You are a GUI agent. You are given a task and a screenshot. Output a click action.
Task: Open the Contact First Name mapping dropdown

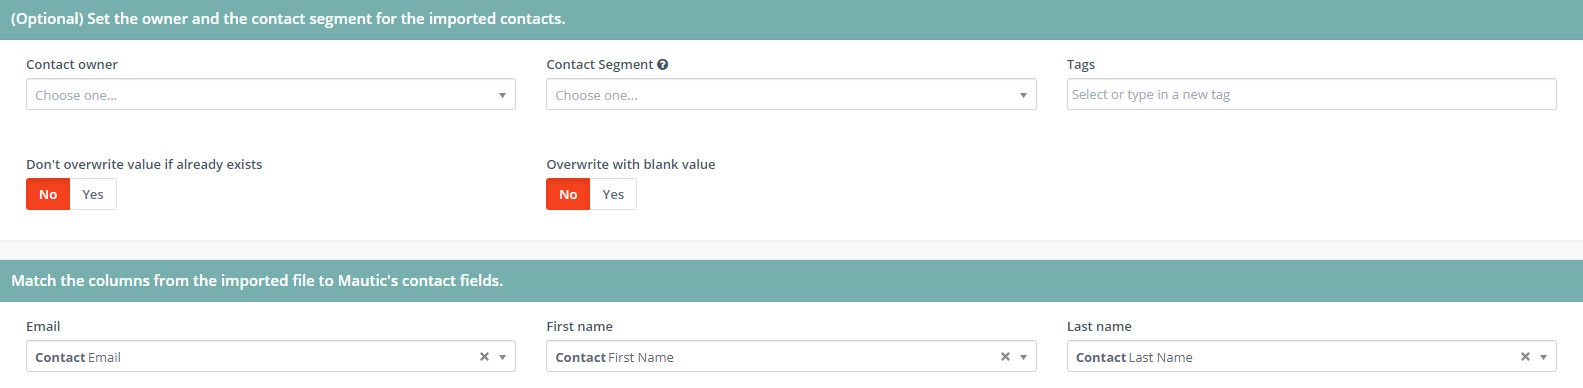[791, 357]
